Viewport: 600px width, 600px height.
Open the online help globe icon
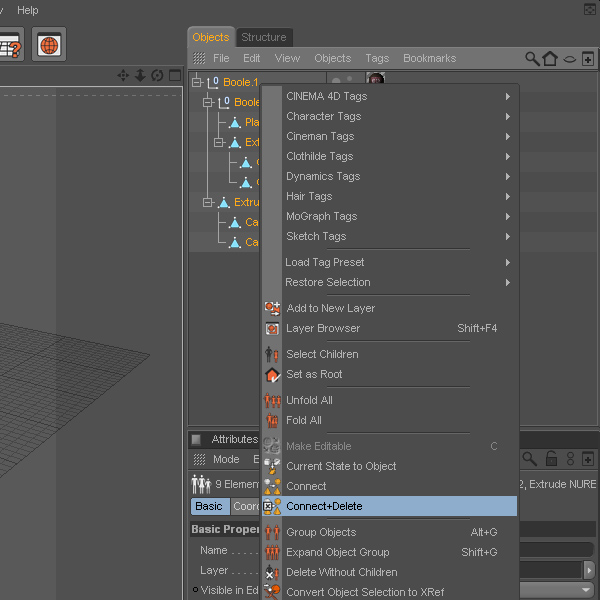[x=49, y=44]
